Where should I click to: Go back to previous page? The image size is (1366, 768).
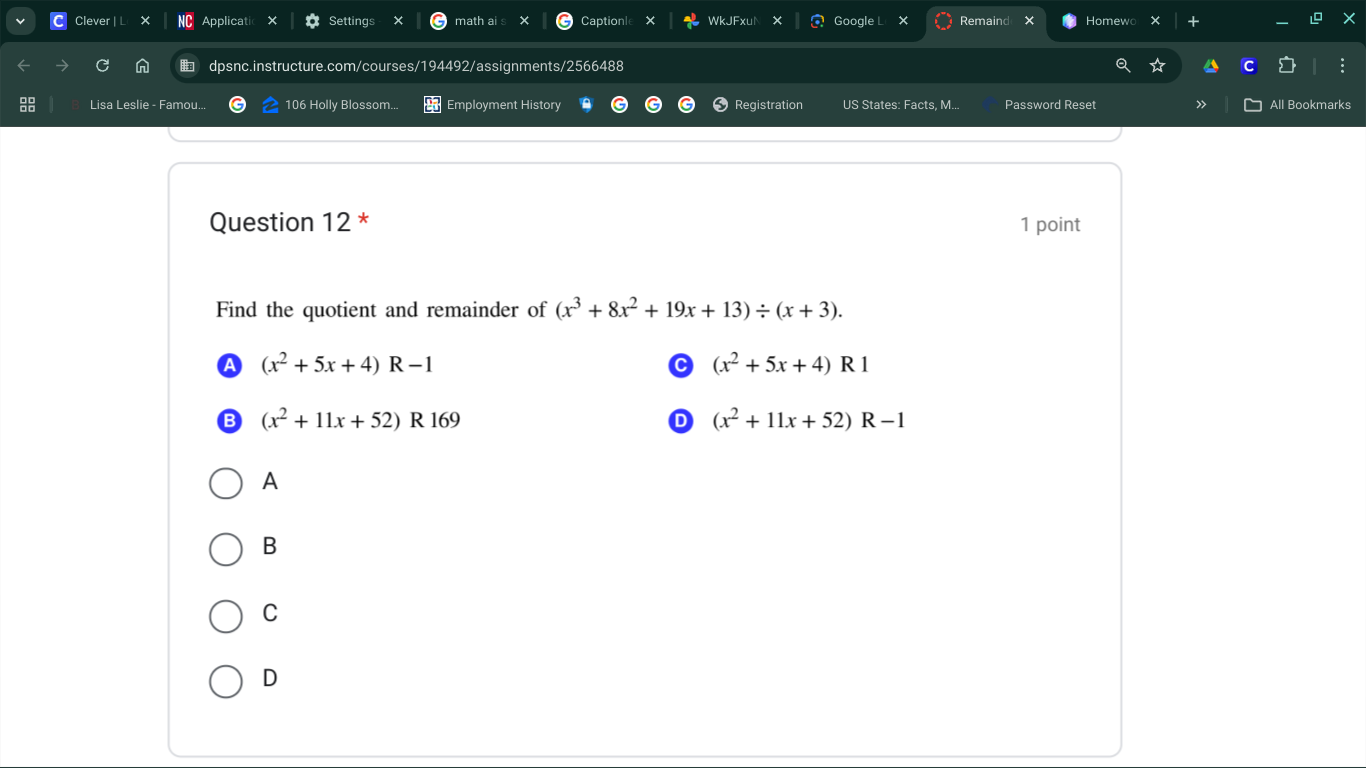[24, 66]
